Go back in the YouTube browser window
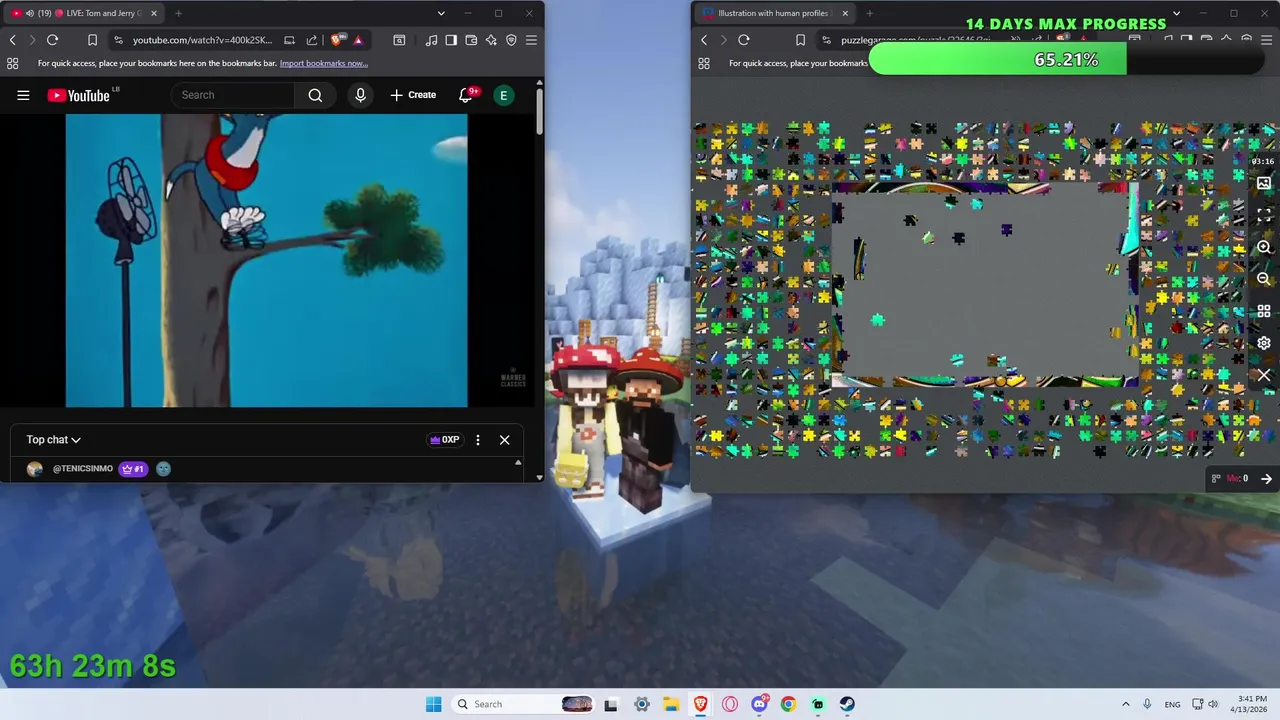Screen dimensions: 1280x720 (x=12, y=40)
